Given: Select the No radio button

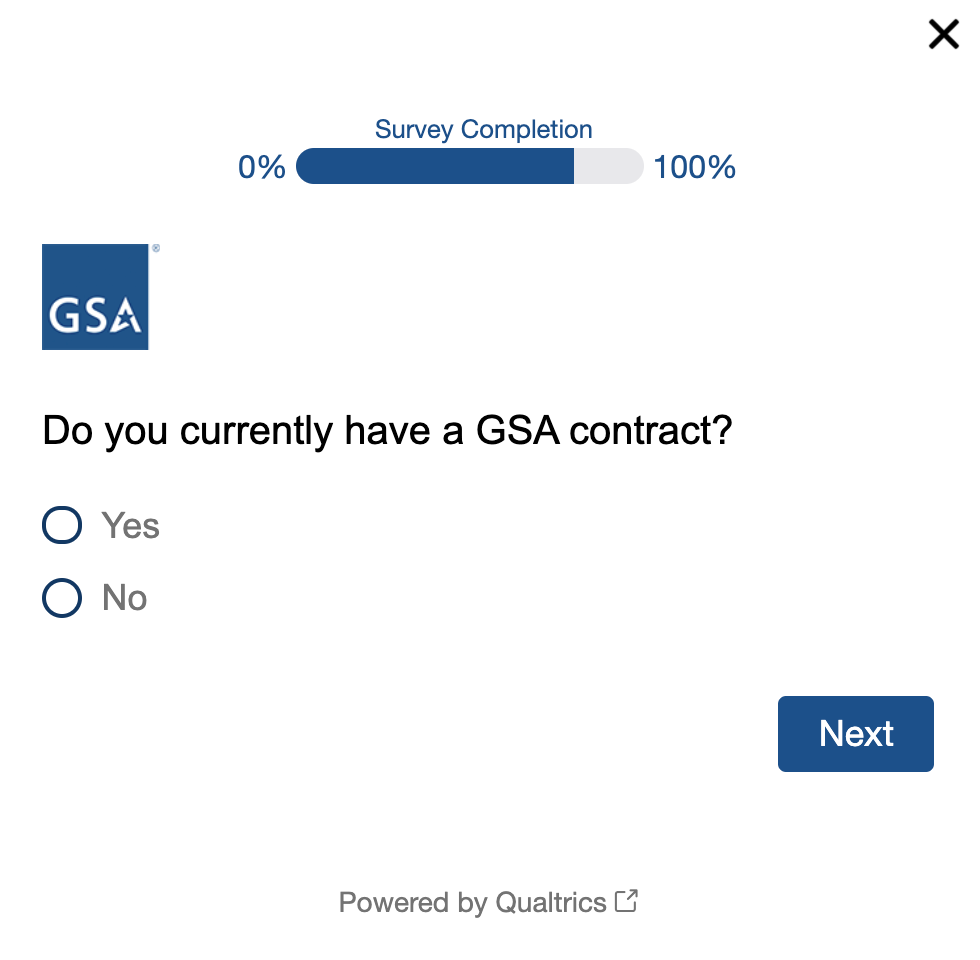Looking at the screenshot, I should [x=62, y=598].
